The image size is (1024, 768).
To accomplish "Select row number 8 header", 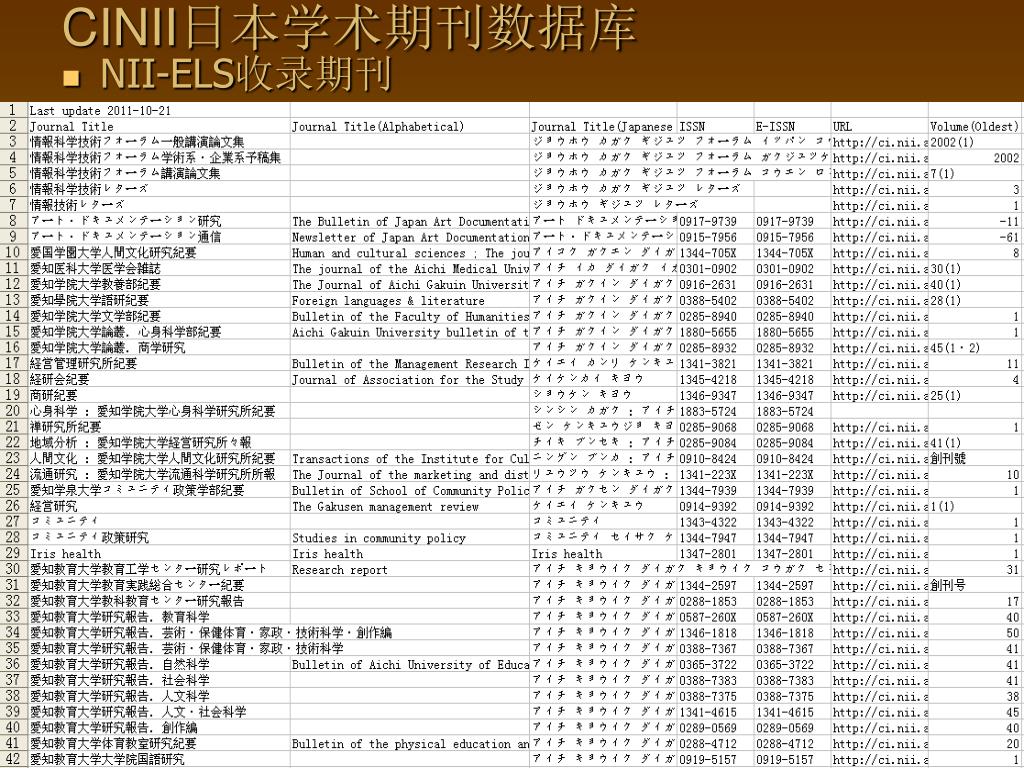I will pyautogui.click(x=14, y=221).
